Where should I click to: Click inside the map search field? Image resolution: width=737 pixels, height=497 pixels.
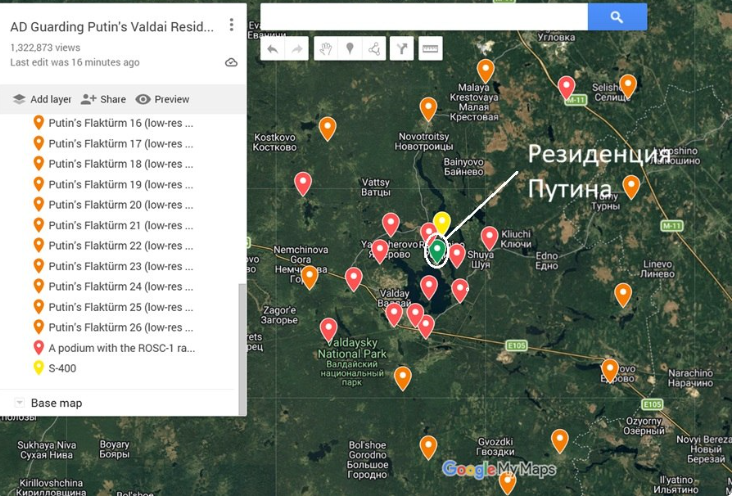click(424, 17)
